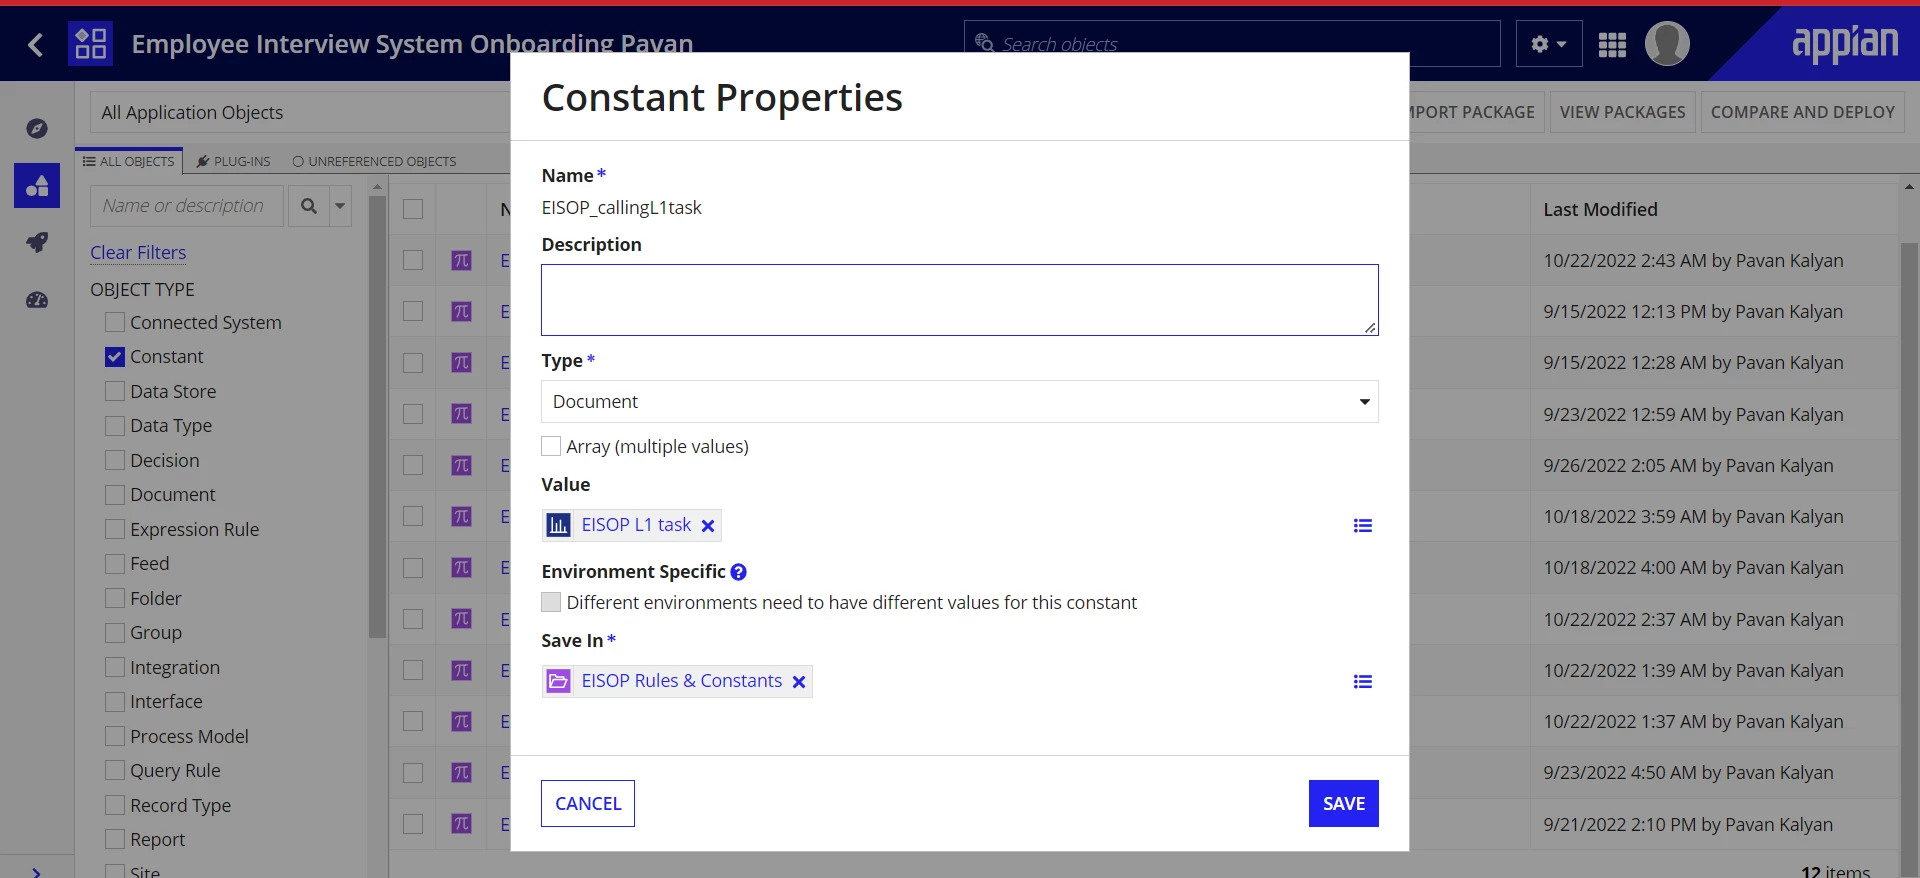Open folder picker list icon for Save In
Image resolution: width=1920 pixels, height=878 pixels.
click(x=1362, y=682)
